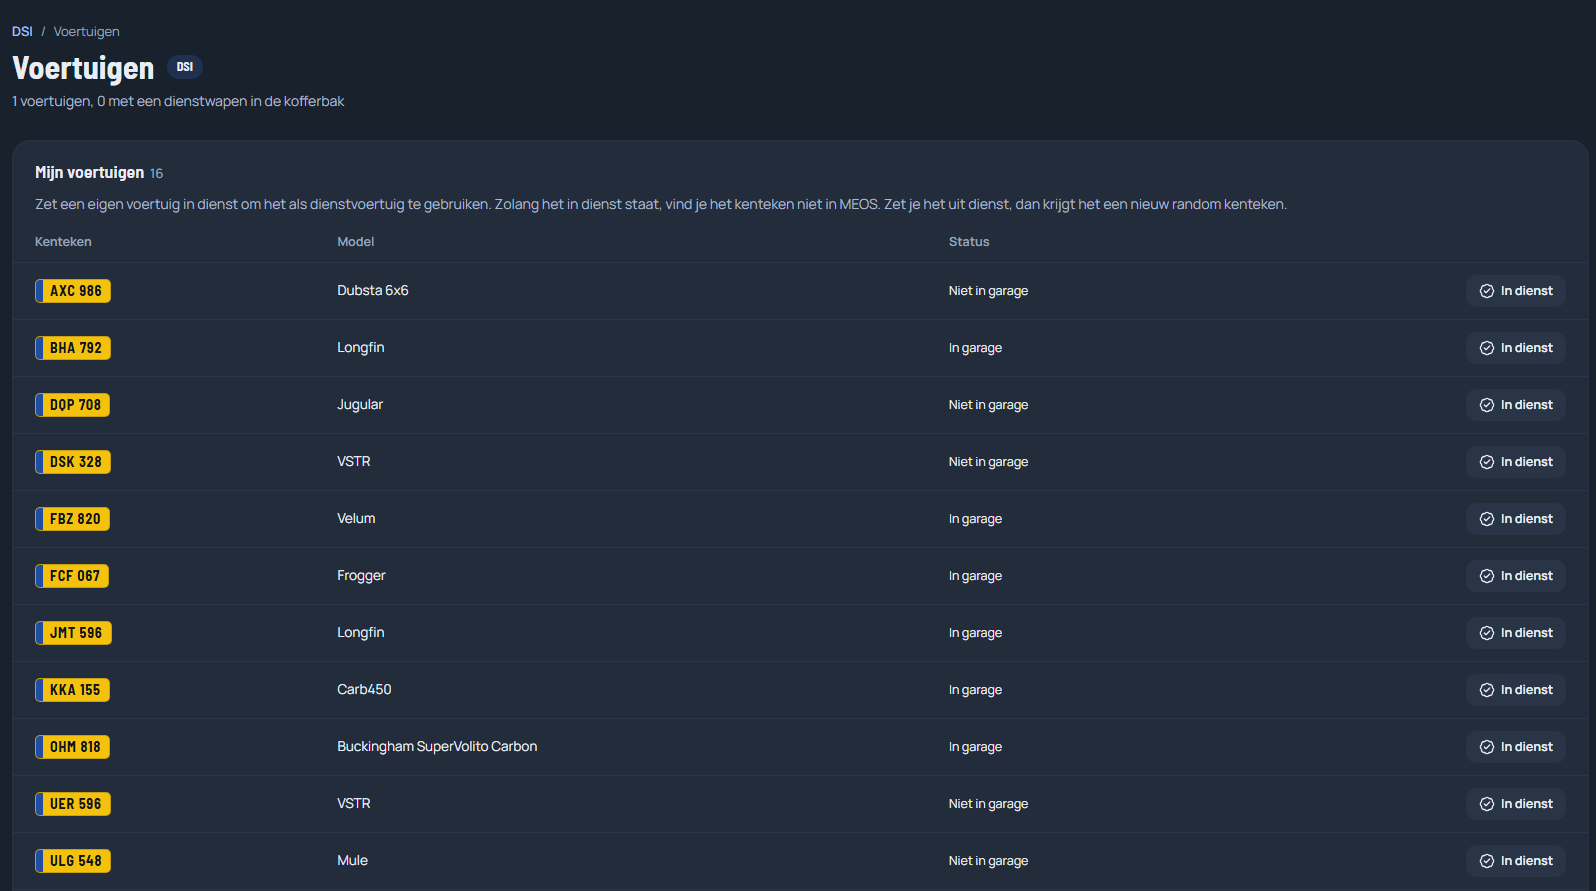Click Model column header
The image size is (1596, 891).
356,242
